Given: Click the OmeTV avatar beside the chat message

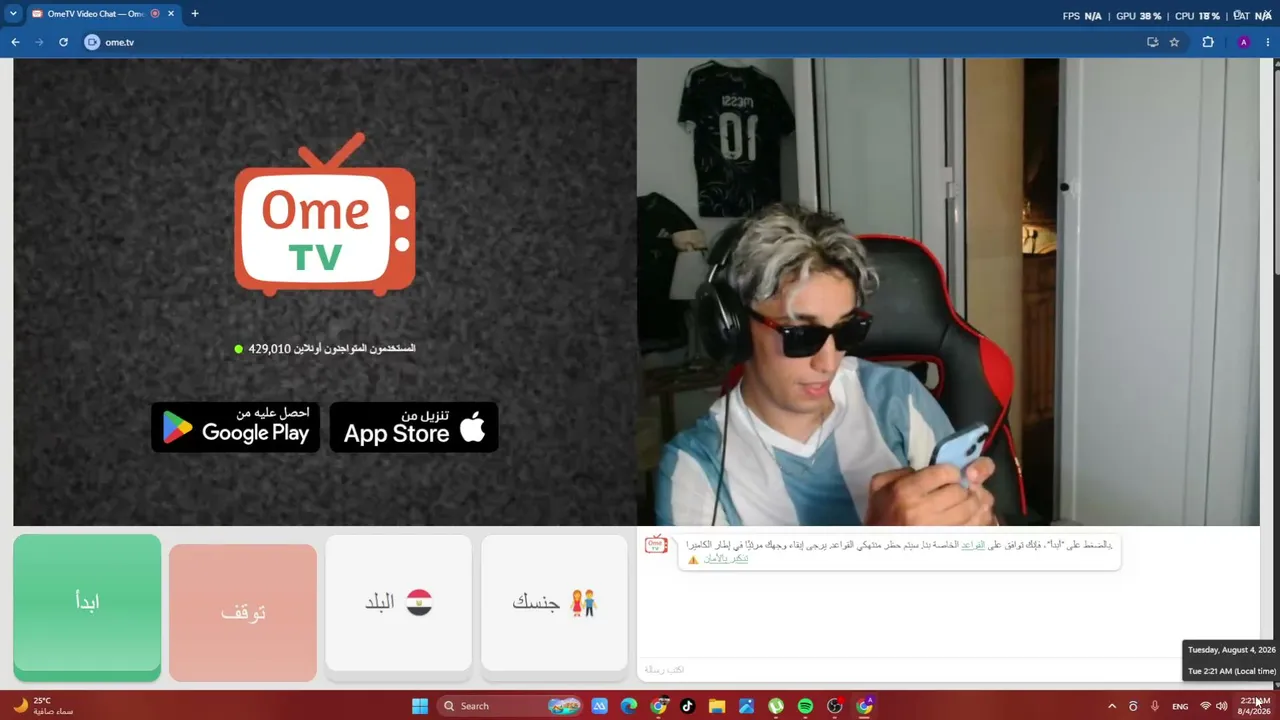Looking at the screenshot, I should tap(656, 545).
